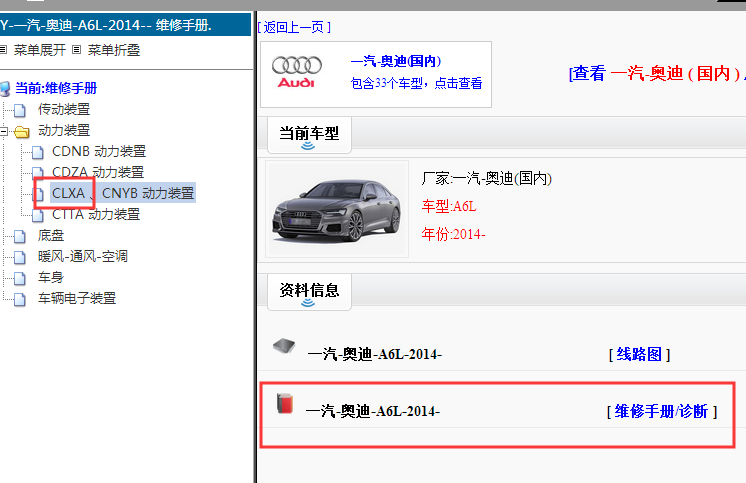Screen dimensions: 746x483
Task: Click the grey chip icon for 线路图
Action: (x=284, y=346)
